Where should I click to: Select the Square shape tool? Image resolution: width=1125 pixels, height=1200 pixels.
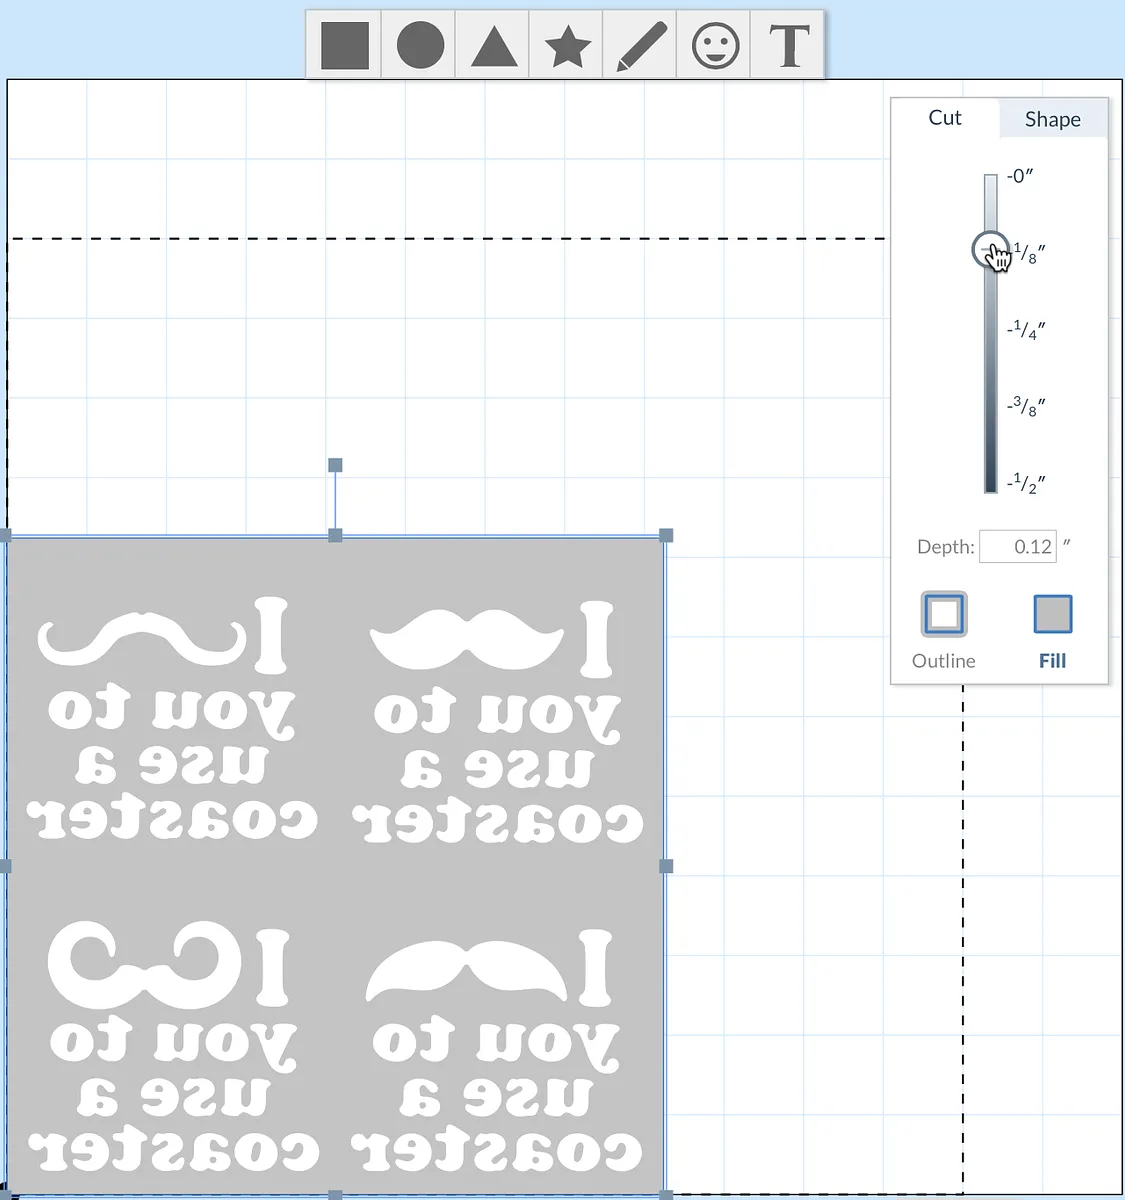[344, 46]
